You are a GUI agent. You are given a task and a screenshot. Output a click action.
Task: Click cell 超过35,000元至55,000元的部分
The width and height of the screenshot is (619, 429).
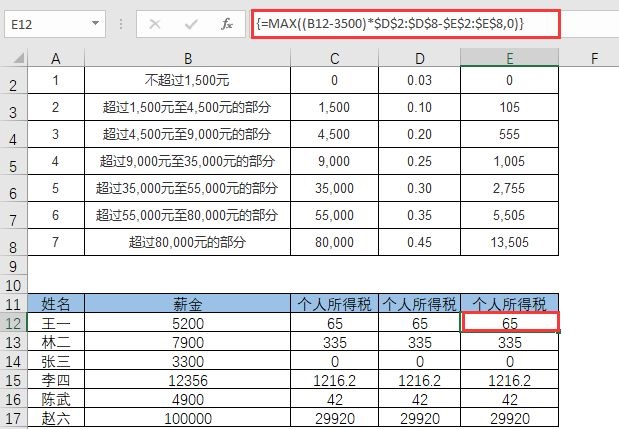click(188, 188)
